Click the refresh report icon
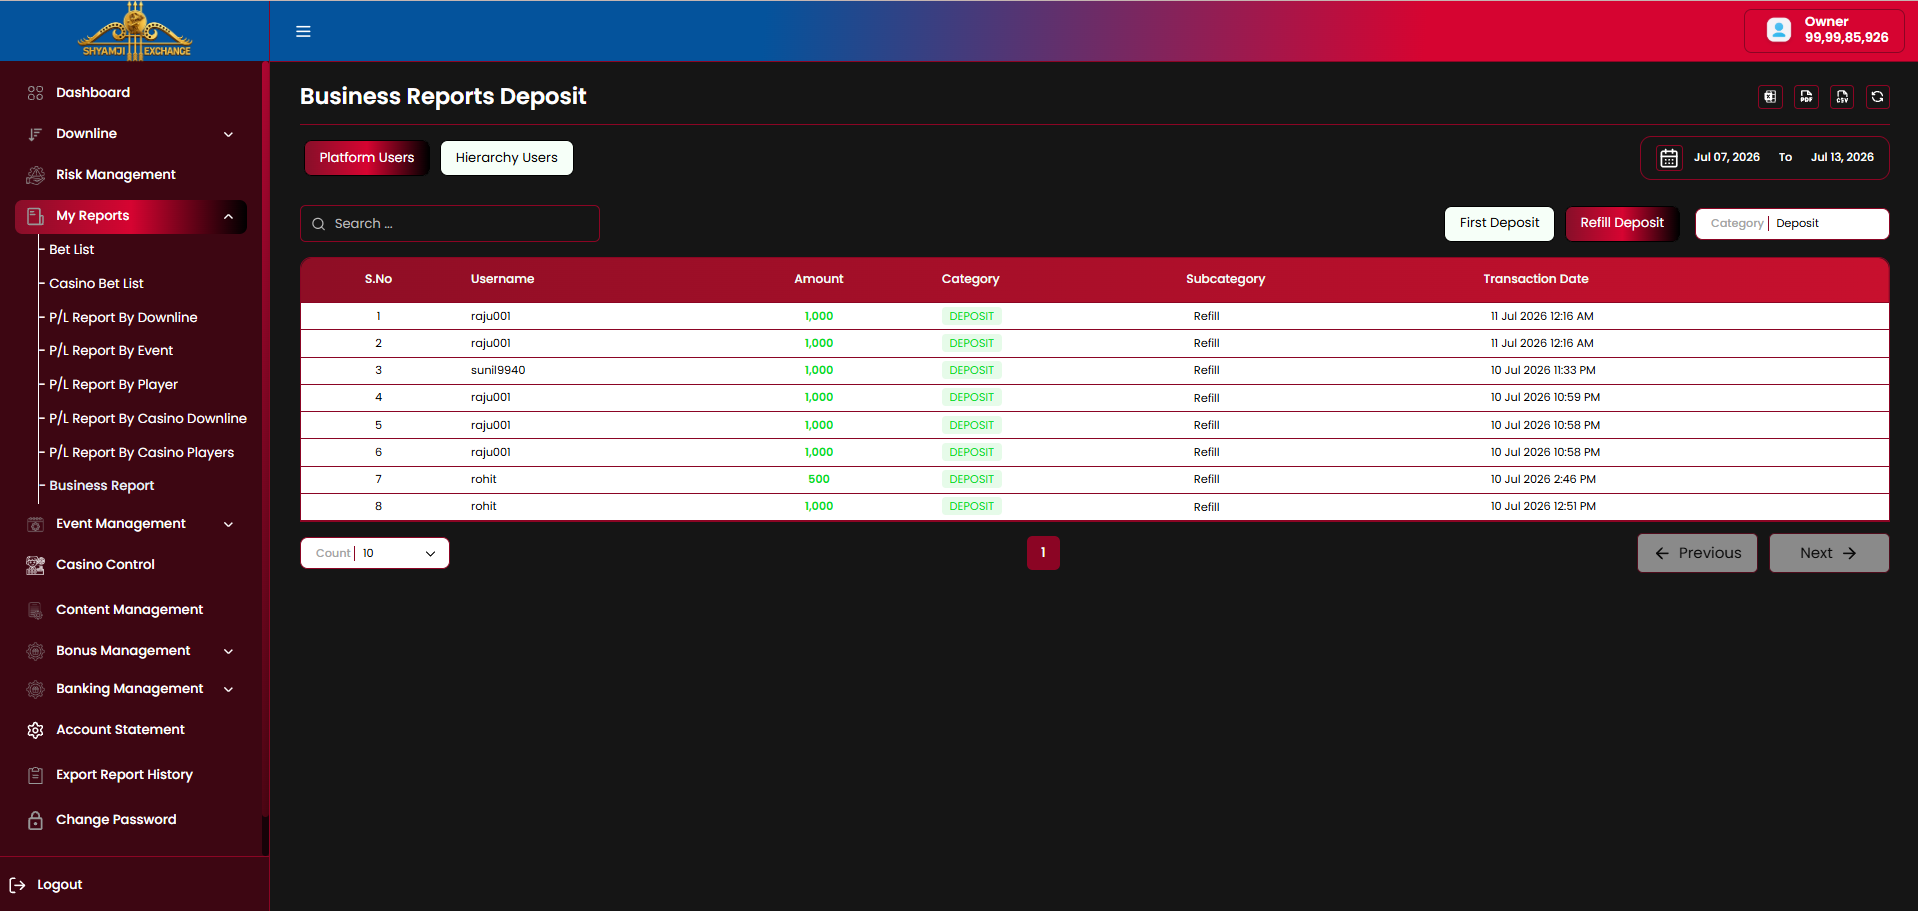Image resolution: width=1918 pixels, height=911 pixels. point(1877,97)
